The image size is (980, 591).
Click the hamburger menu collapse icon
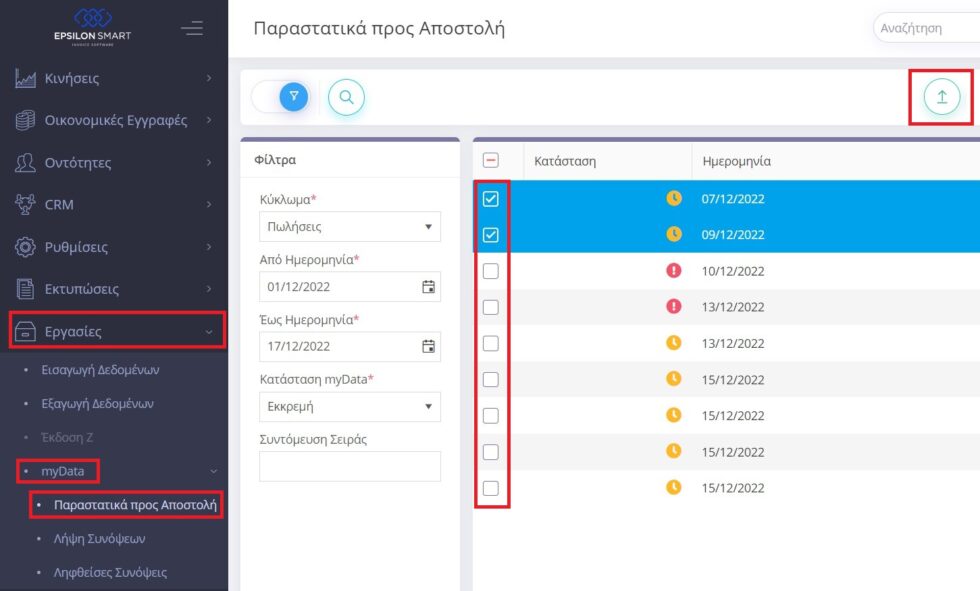pyautogui.click(x=192, y=28)
